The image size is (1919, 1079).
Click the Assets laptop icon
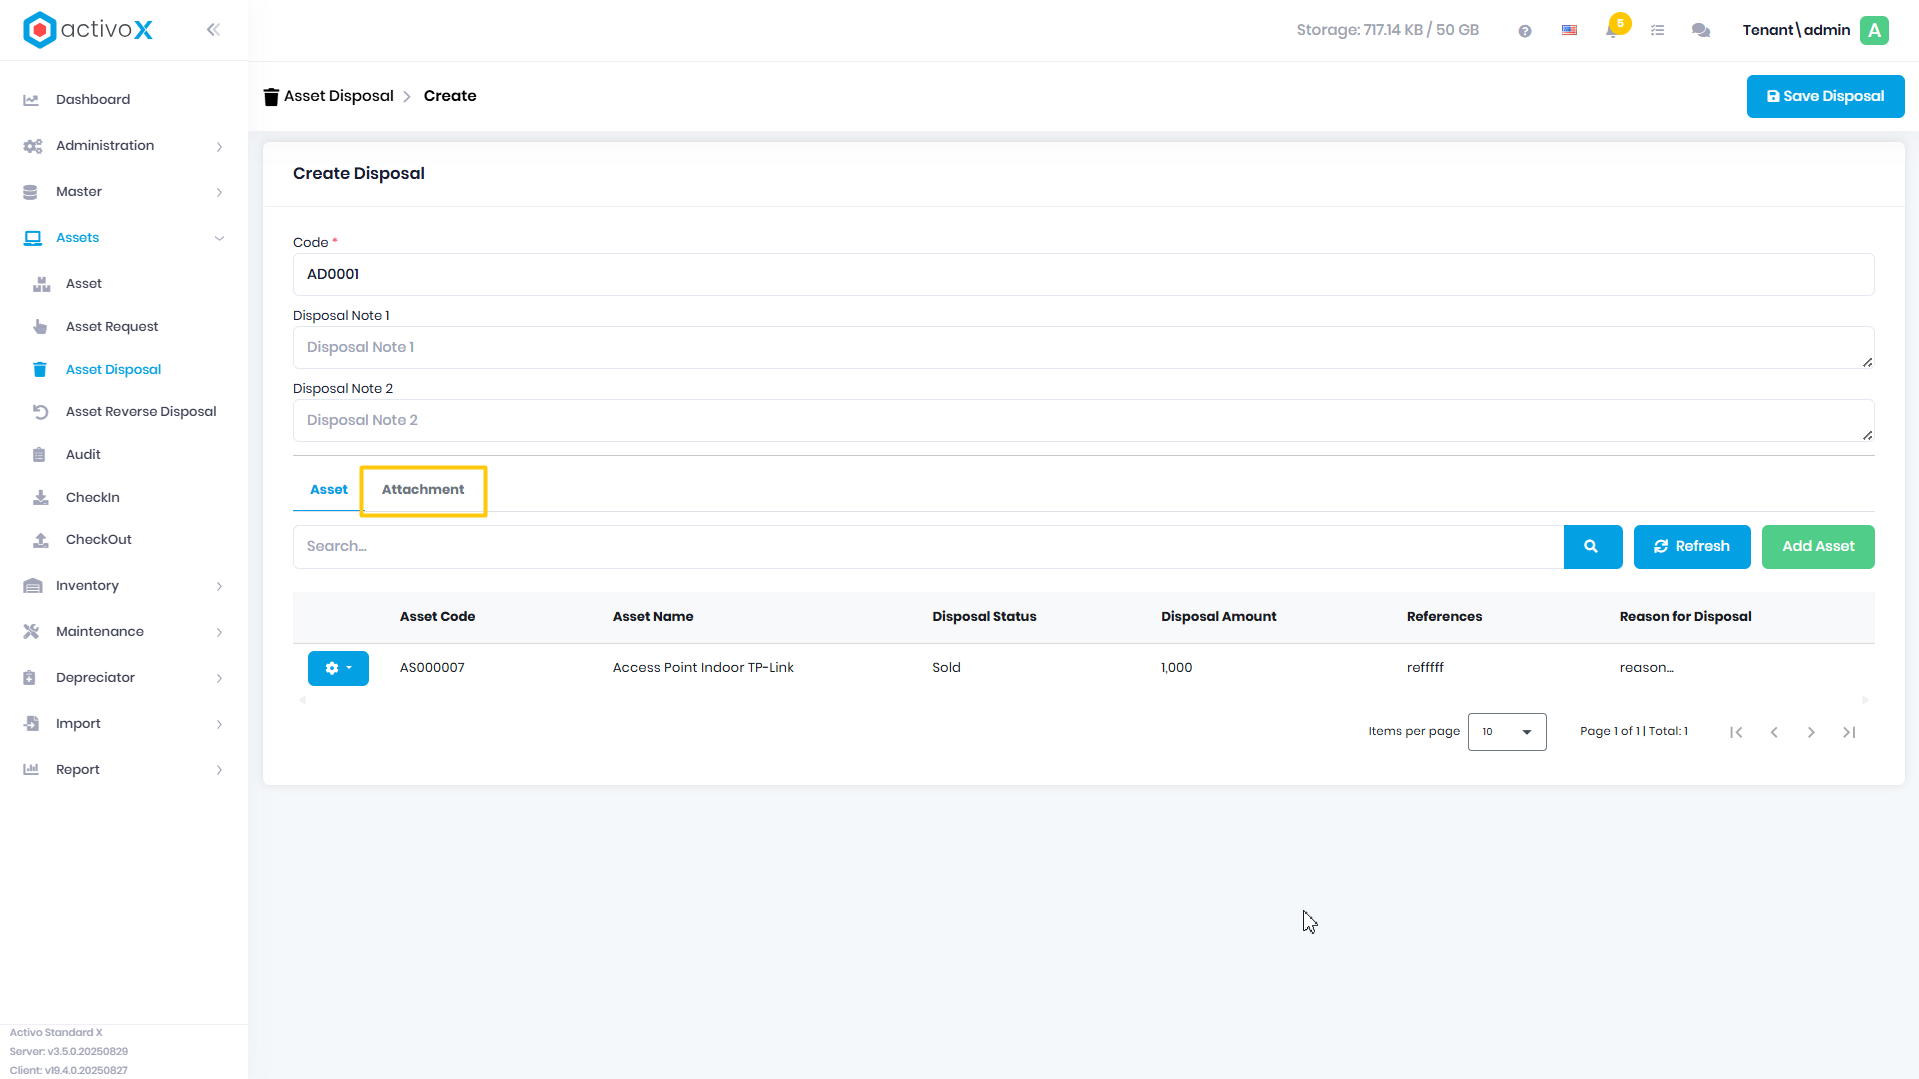[32, 238]
